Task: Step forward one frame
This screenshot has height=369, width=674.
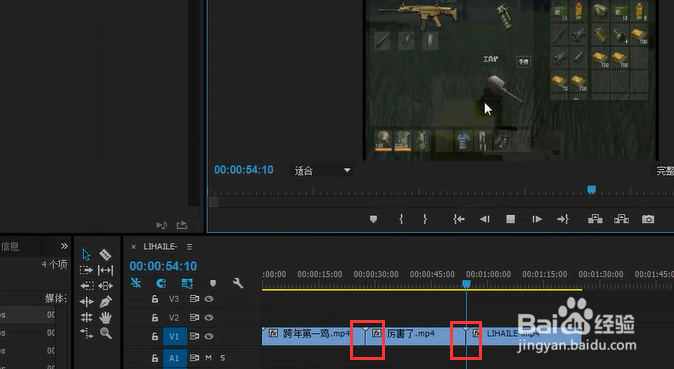Action: pyautogui.click(x=536, y=219)
